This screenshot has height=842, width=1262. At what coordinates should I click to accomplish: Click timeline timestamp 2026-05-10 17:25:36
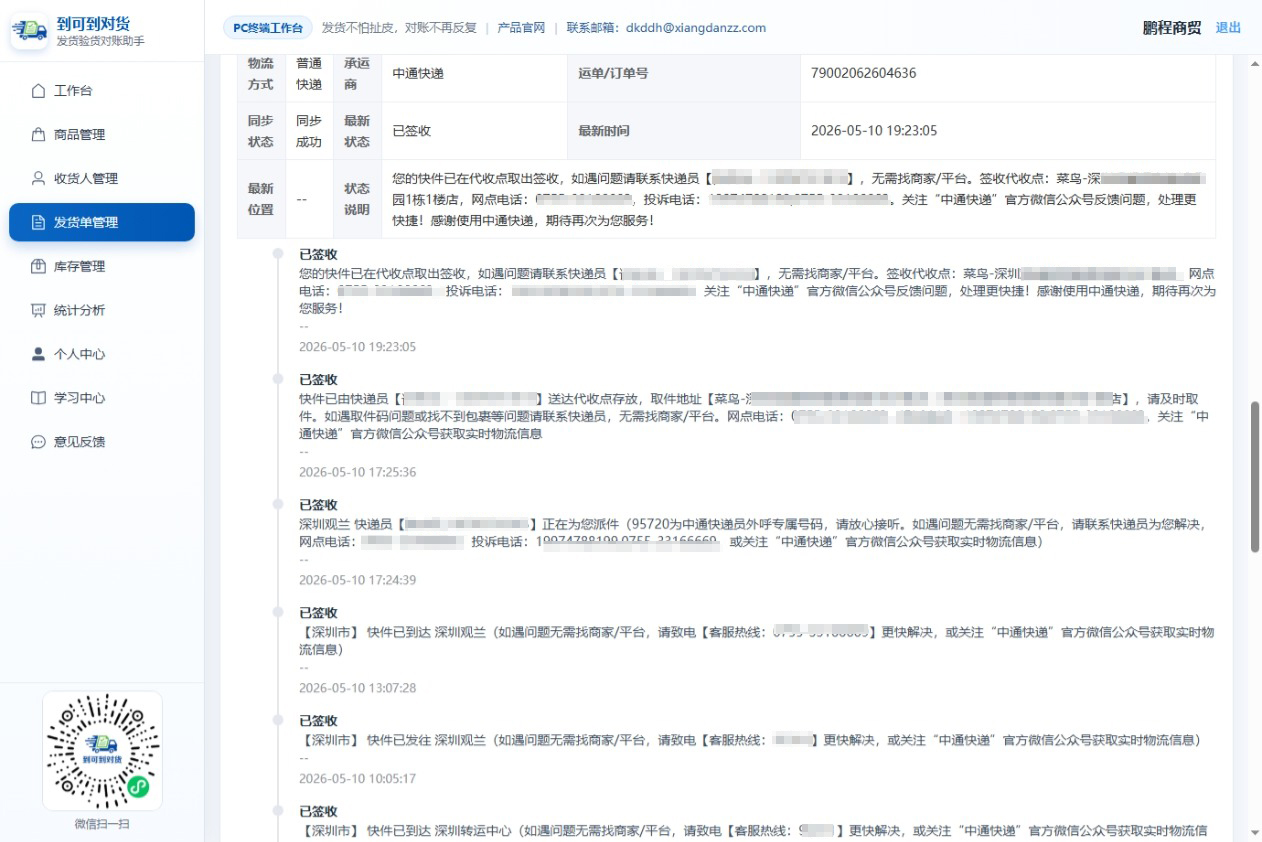357,472
